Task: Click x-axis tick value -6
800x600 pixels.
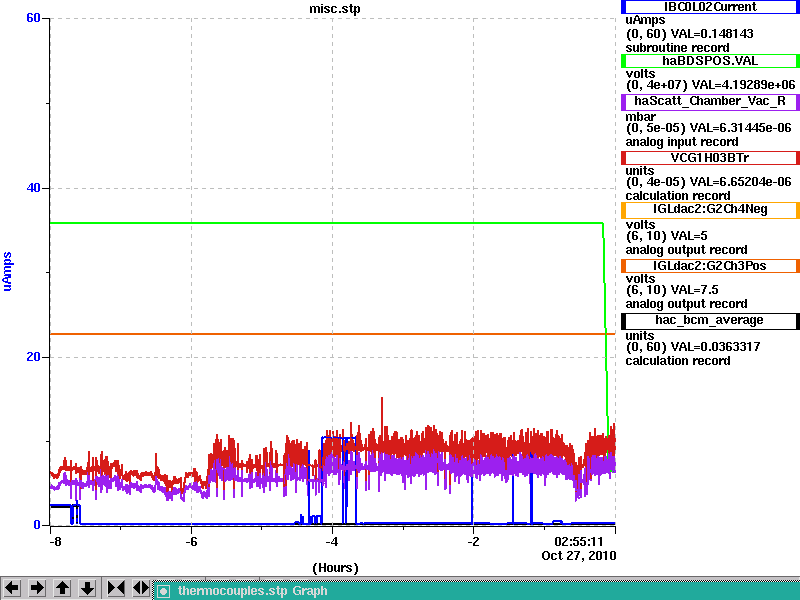Action: tap(191, 541)
